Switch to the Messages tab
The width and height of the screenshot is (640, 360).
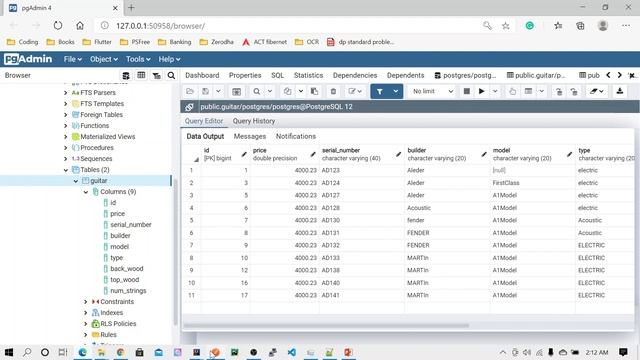point(250,136)
